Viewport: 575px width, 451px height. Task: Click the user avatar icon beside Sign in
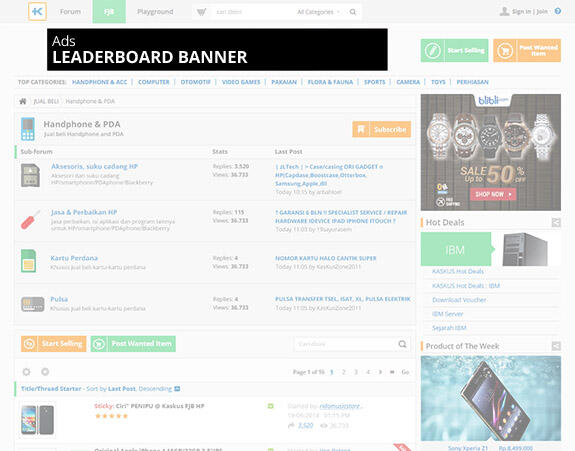tap(505, 11)
